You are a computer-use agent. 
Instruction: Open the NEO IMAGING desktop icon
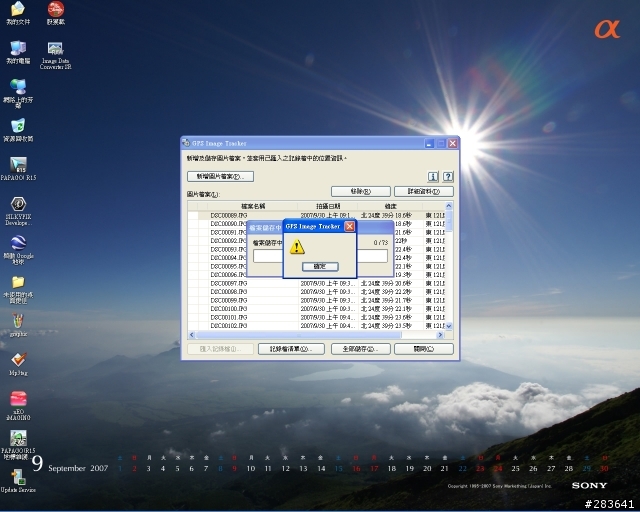[x=18, y=405]
